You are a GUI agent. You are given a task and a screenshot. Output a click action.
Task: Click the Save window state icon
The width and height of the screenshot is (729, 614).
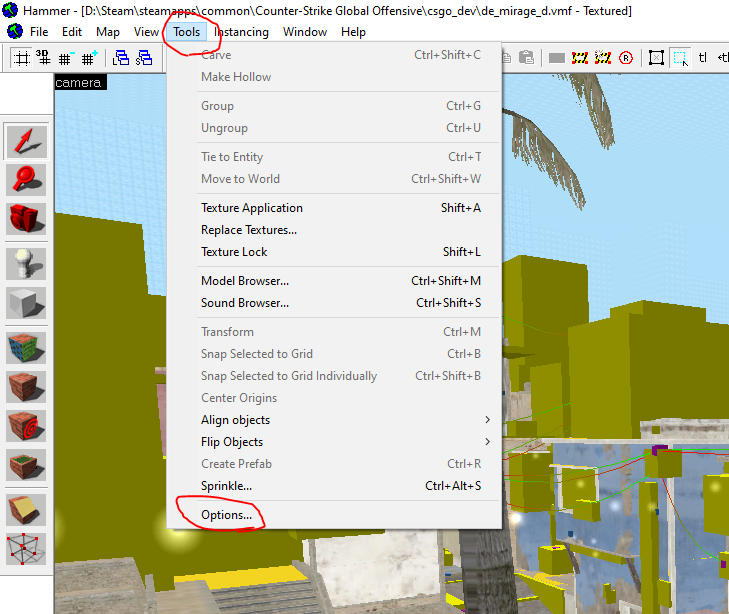tap(144, 58)
